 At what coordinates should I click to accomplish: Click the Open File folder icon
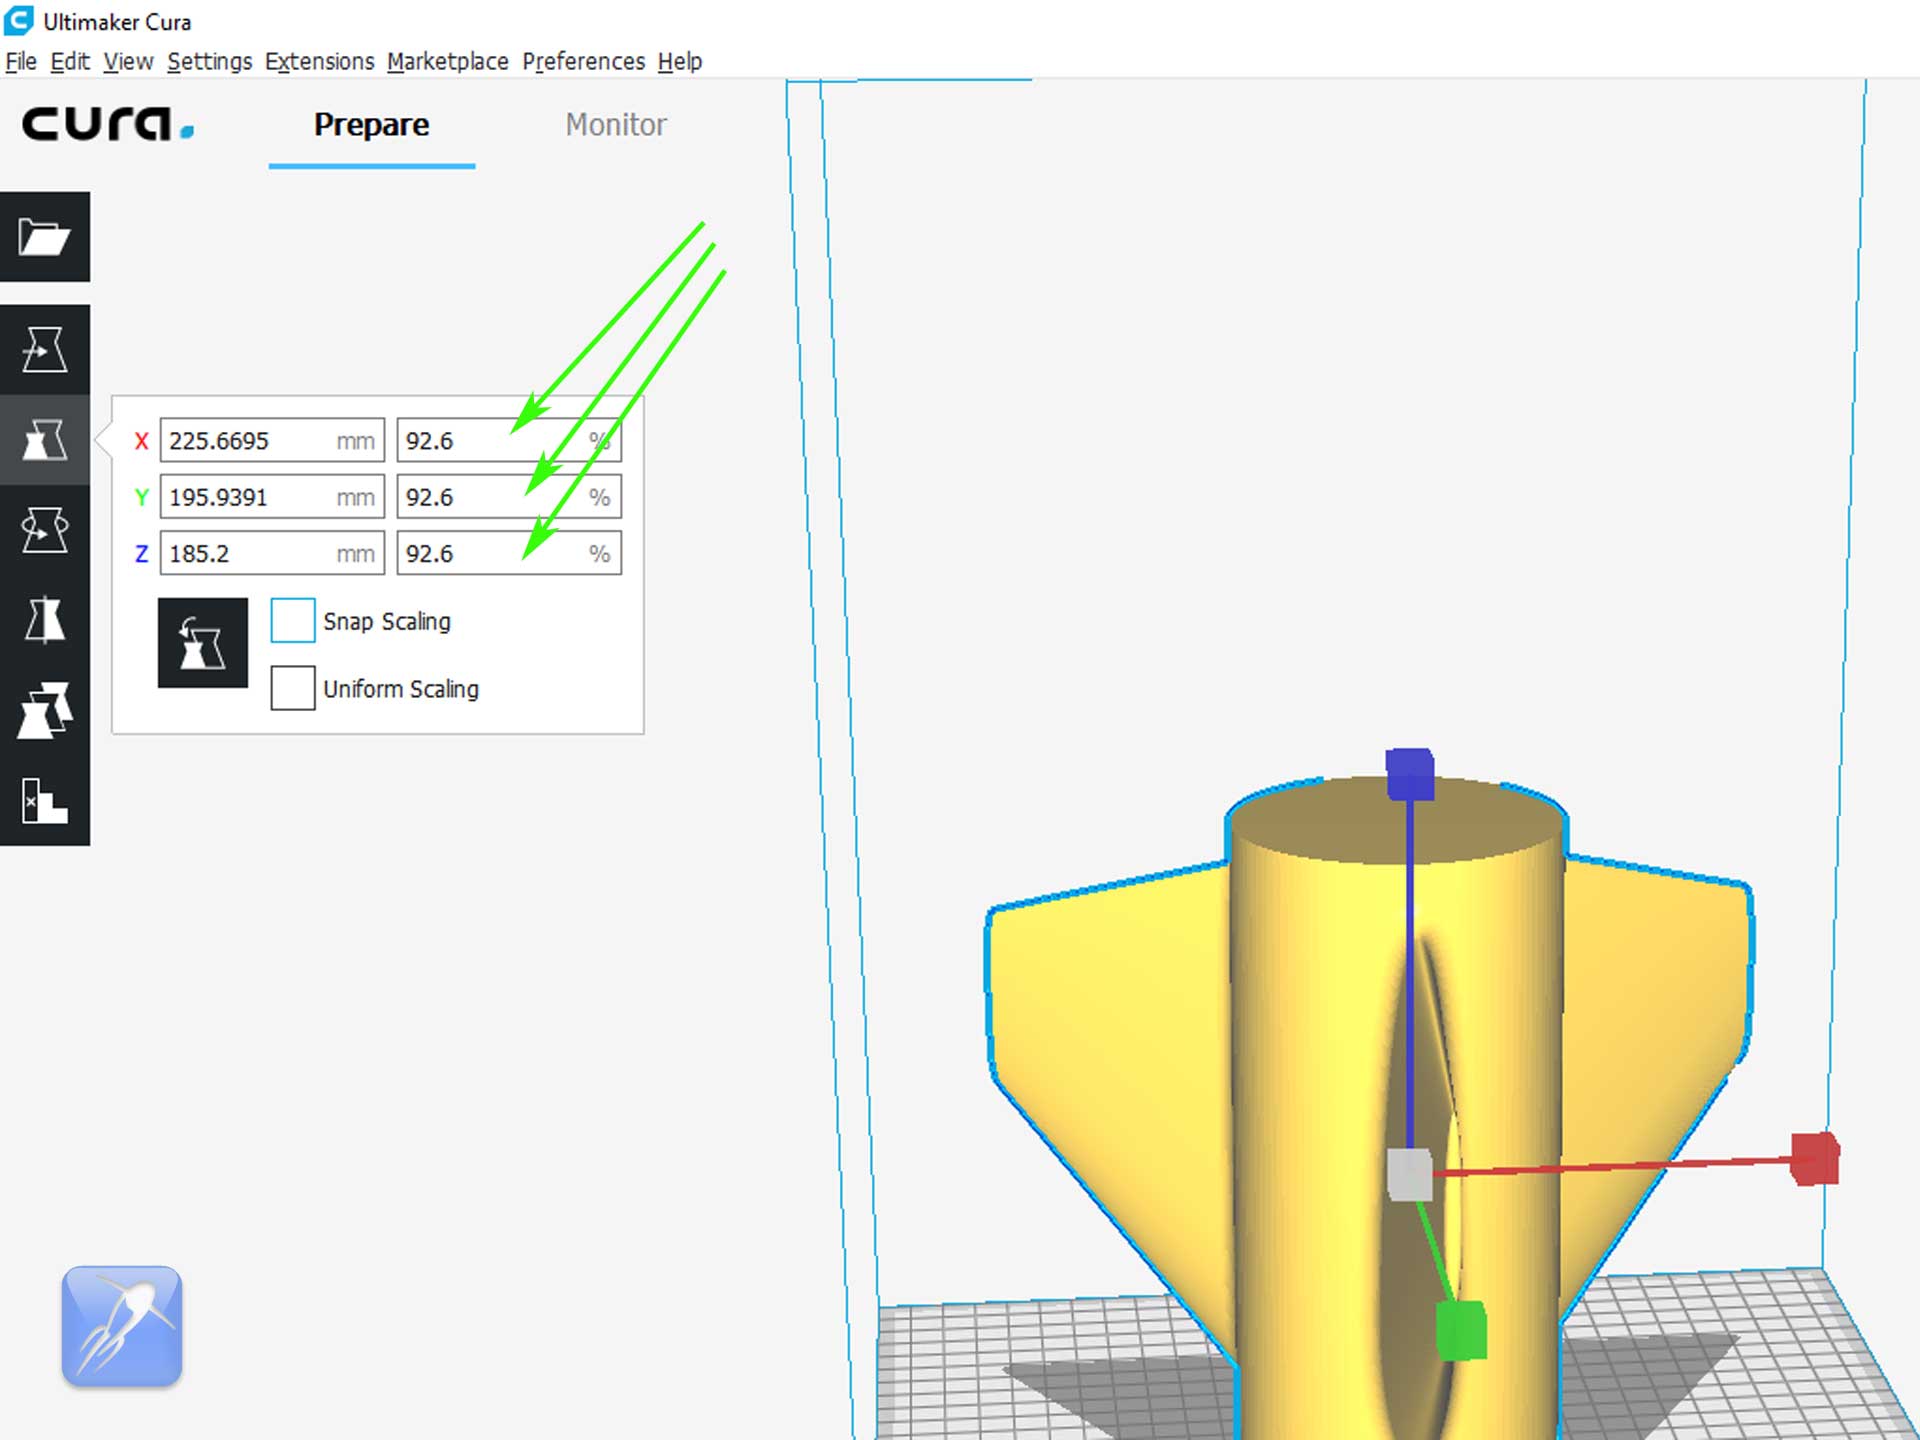point(44,237)
